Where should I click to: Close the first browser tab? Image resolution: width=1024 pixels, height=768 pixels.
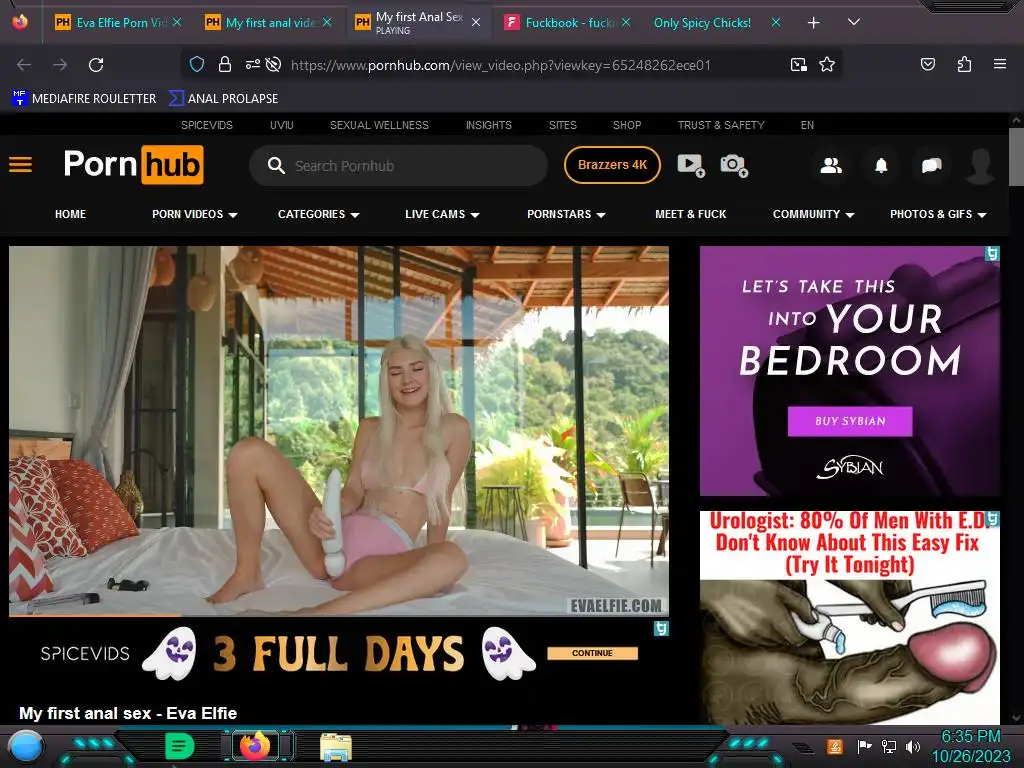point(177,22)
